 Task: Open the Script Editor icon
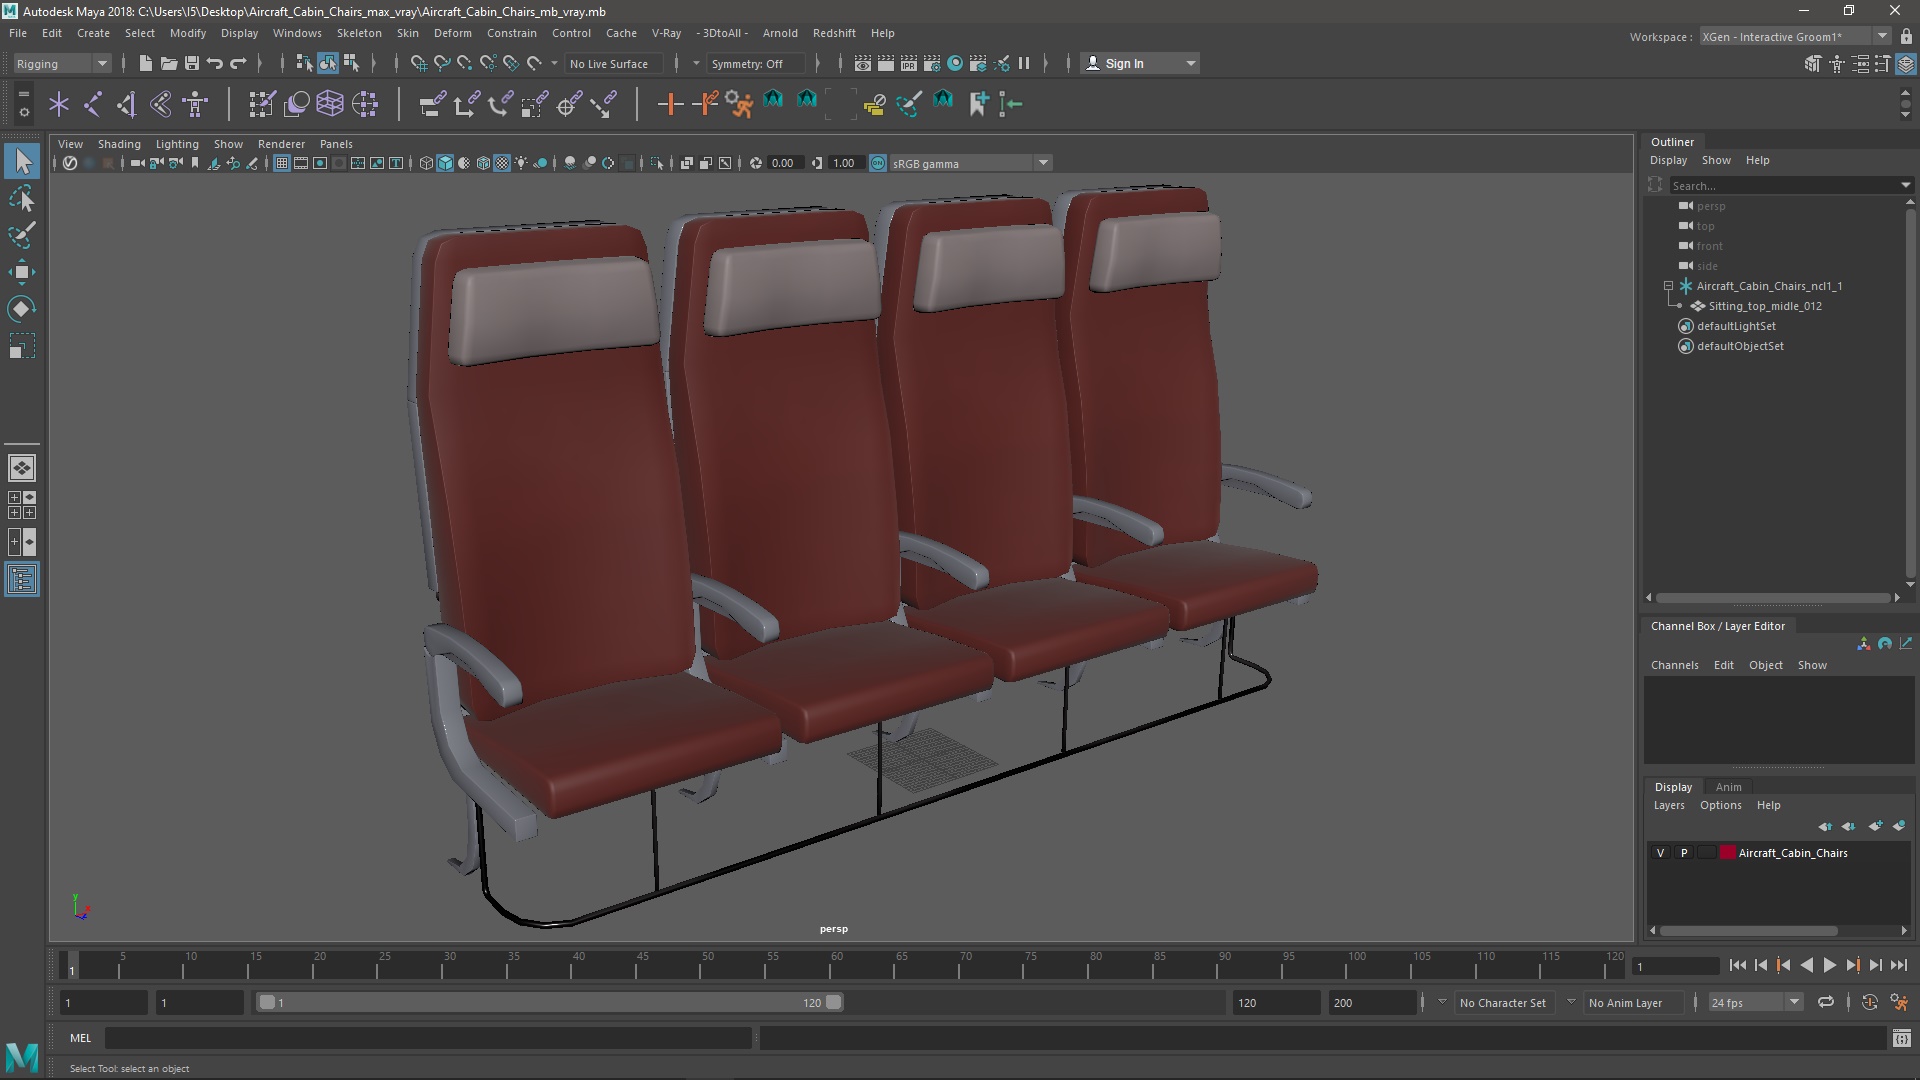[1901, 1039]
